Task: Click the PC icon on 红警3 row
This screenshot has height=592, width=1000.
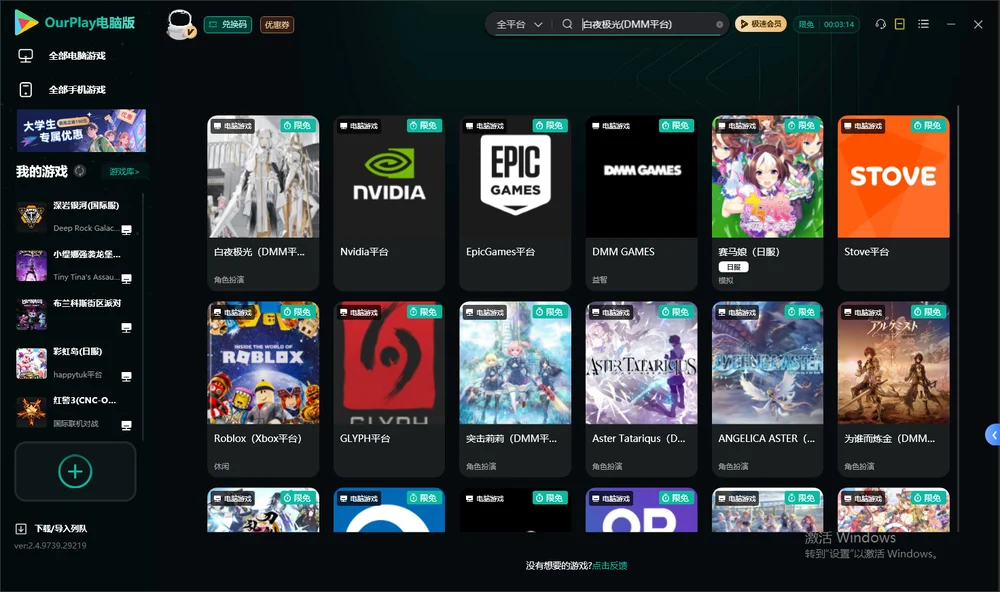Action: click(126, 426)
